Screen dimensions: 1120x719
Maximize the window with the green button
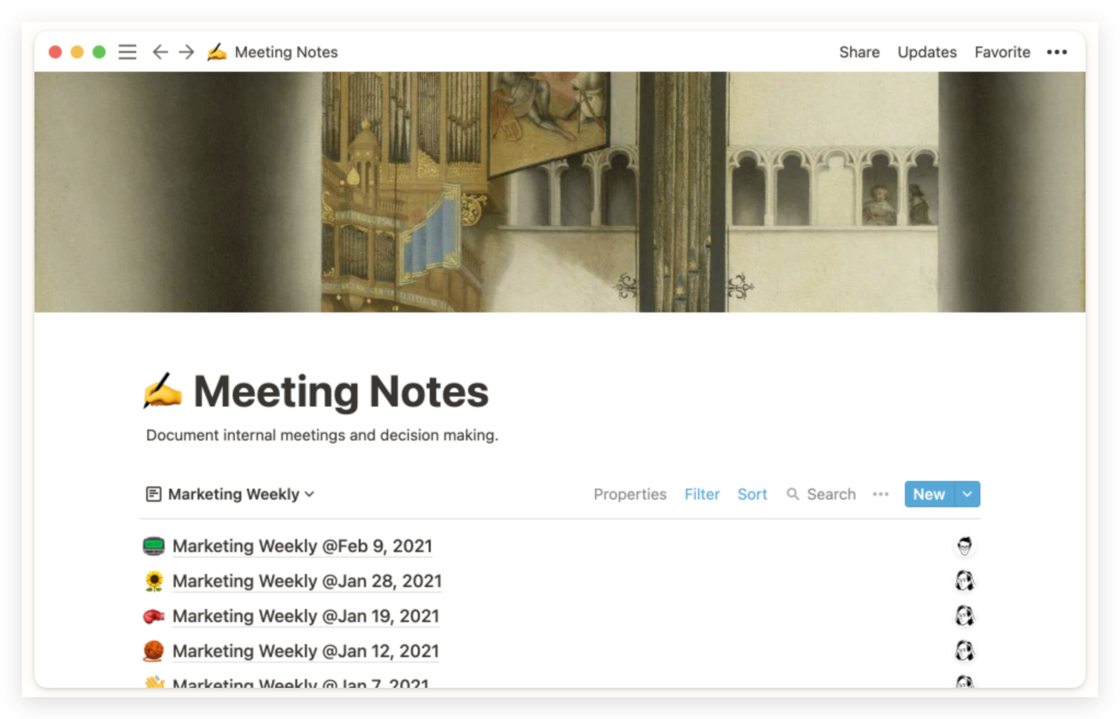(x=99, y=52)
